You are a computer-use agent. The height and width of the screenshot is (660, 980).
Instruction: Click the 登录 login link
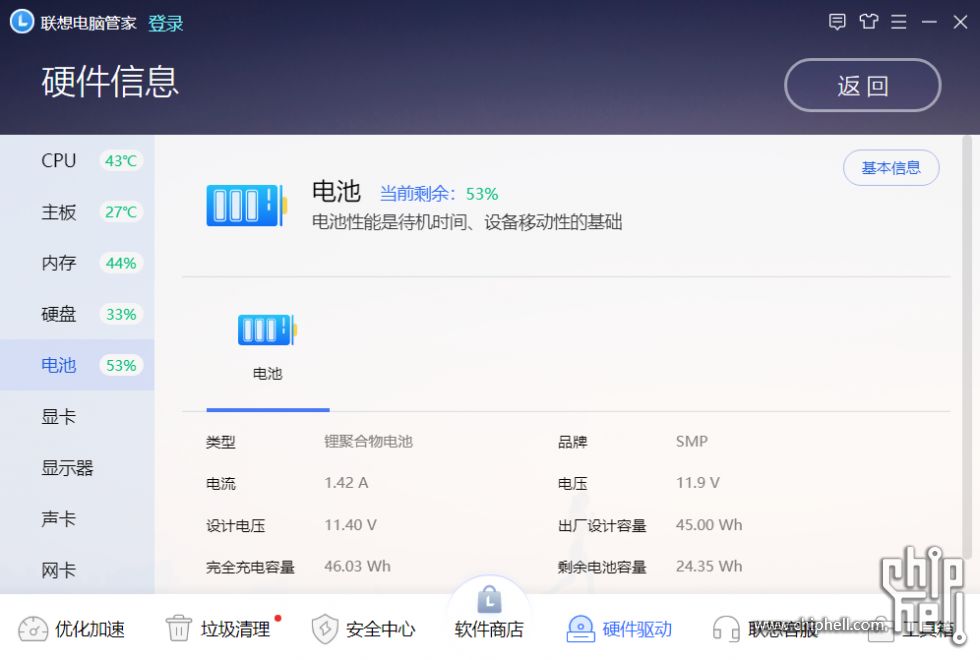point(166,24)
